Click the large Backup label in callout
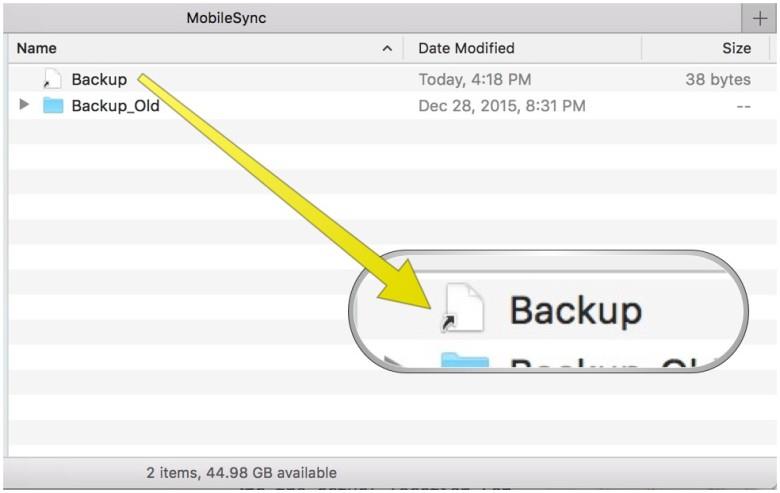This screenshot has width=780, height=493. pos(576,311)
